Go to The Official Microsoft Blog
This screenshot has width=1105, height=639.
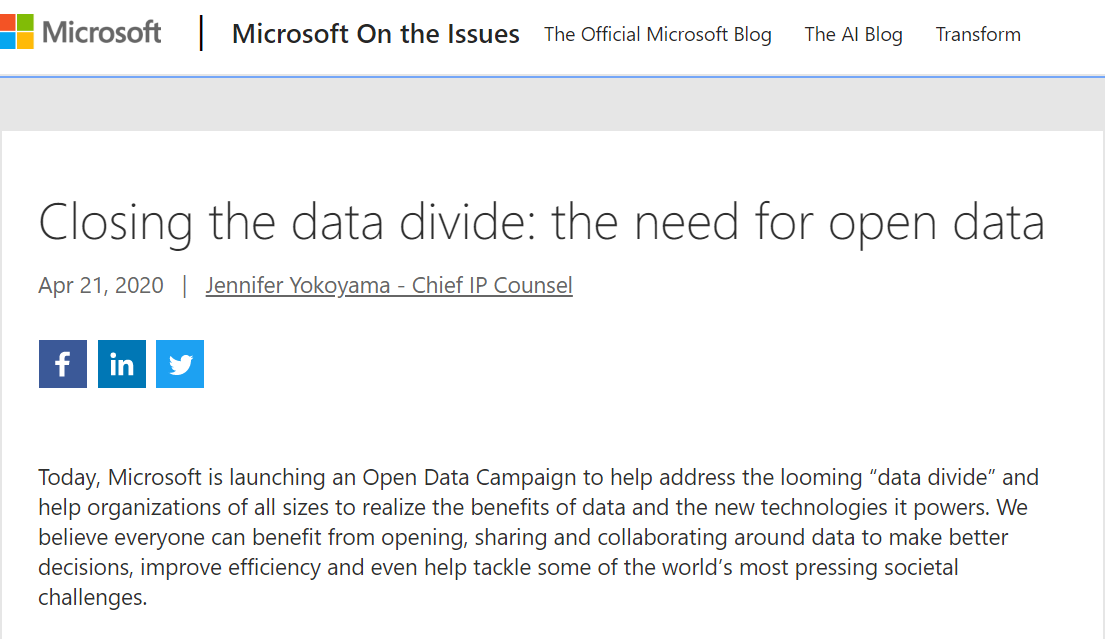click(x=658, y=35)
